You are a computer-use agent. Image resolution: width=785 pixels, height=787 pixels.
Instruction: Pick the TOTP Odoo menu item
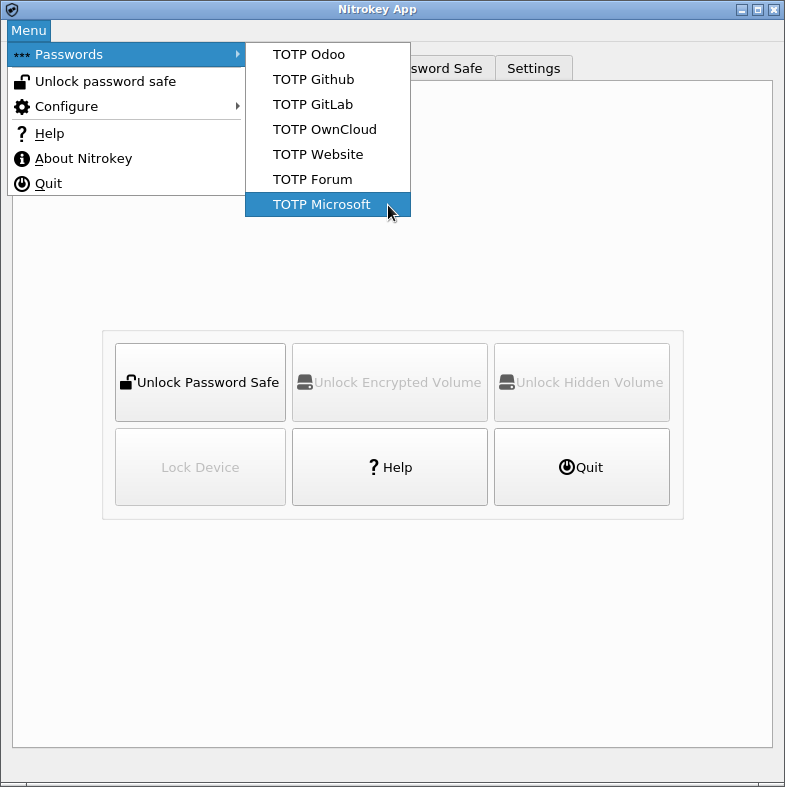tap(308, 55)
